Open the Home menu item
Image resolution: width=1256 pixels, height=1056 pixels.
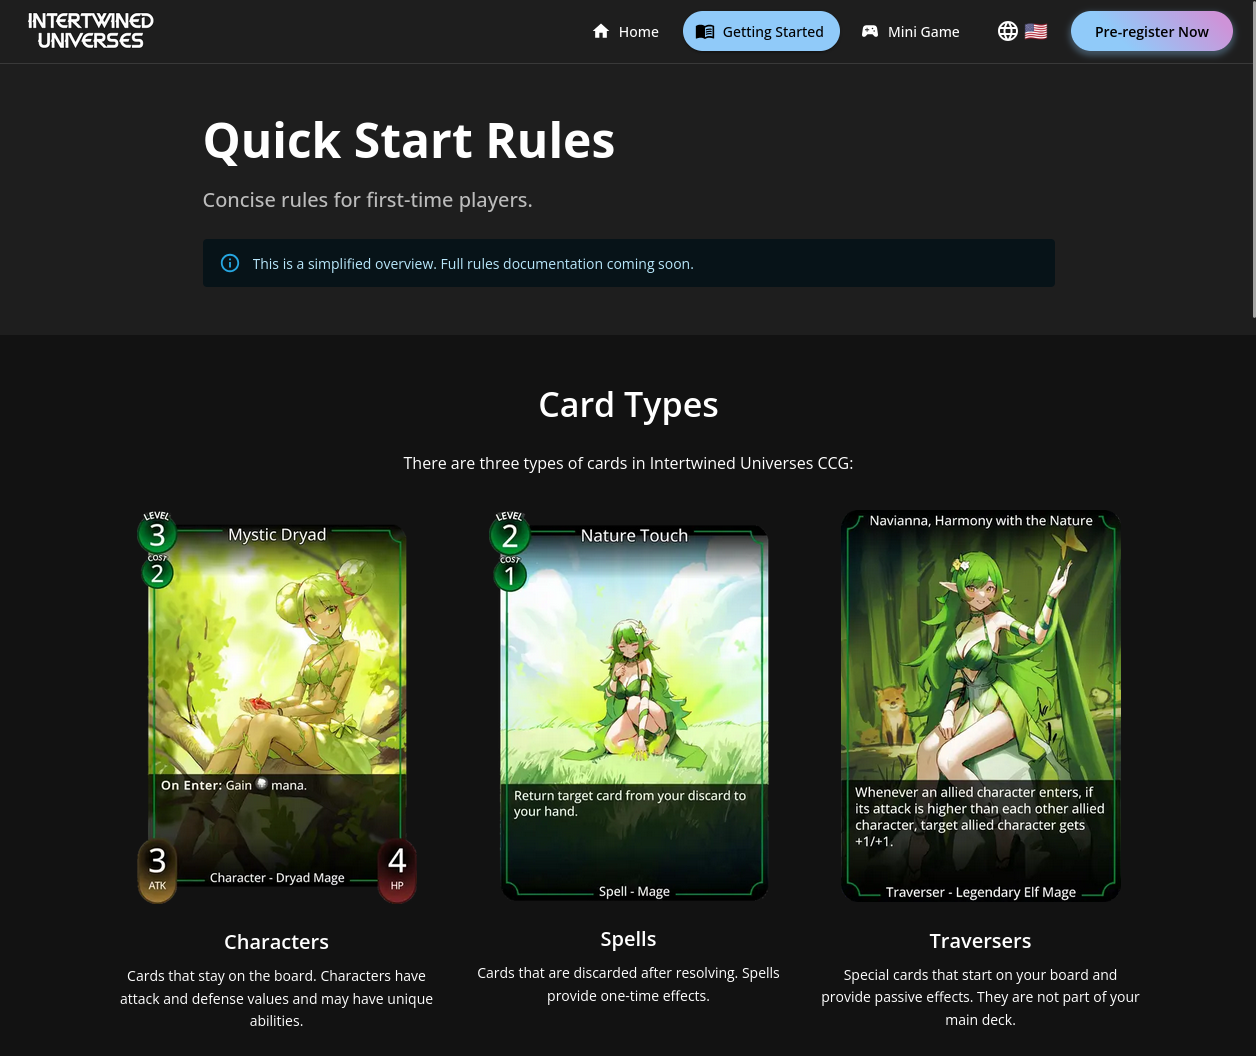626,31
